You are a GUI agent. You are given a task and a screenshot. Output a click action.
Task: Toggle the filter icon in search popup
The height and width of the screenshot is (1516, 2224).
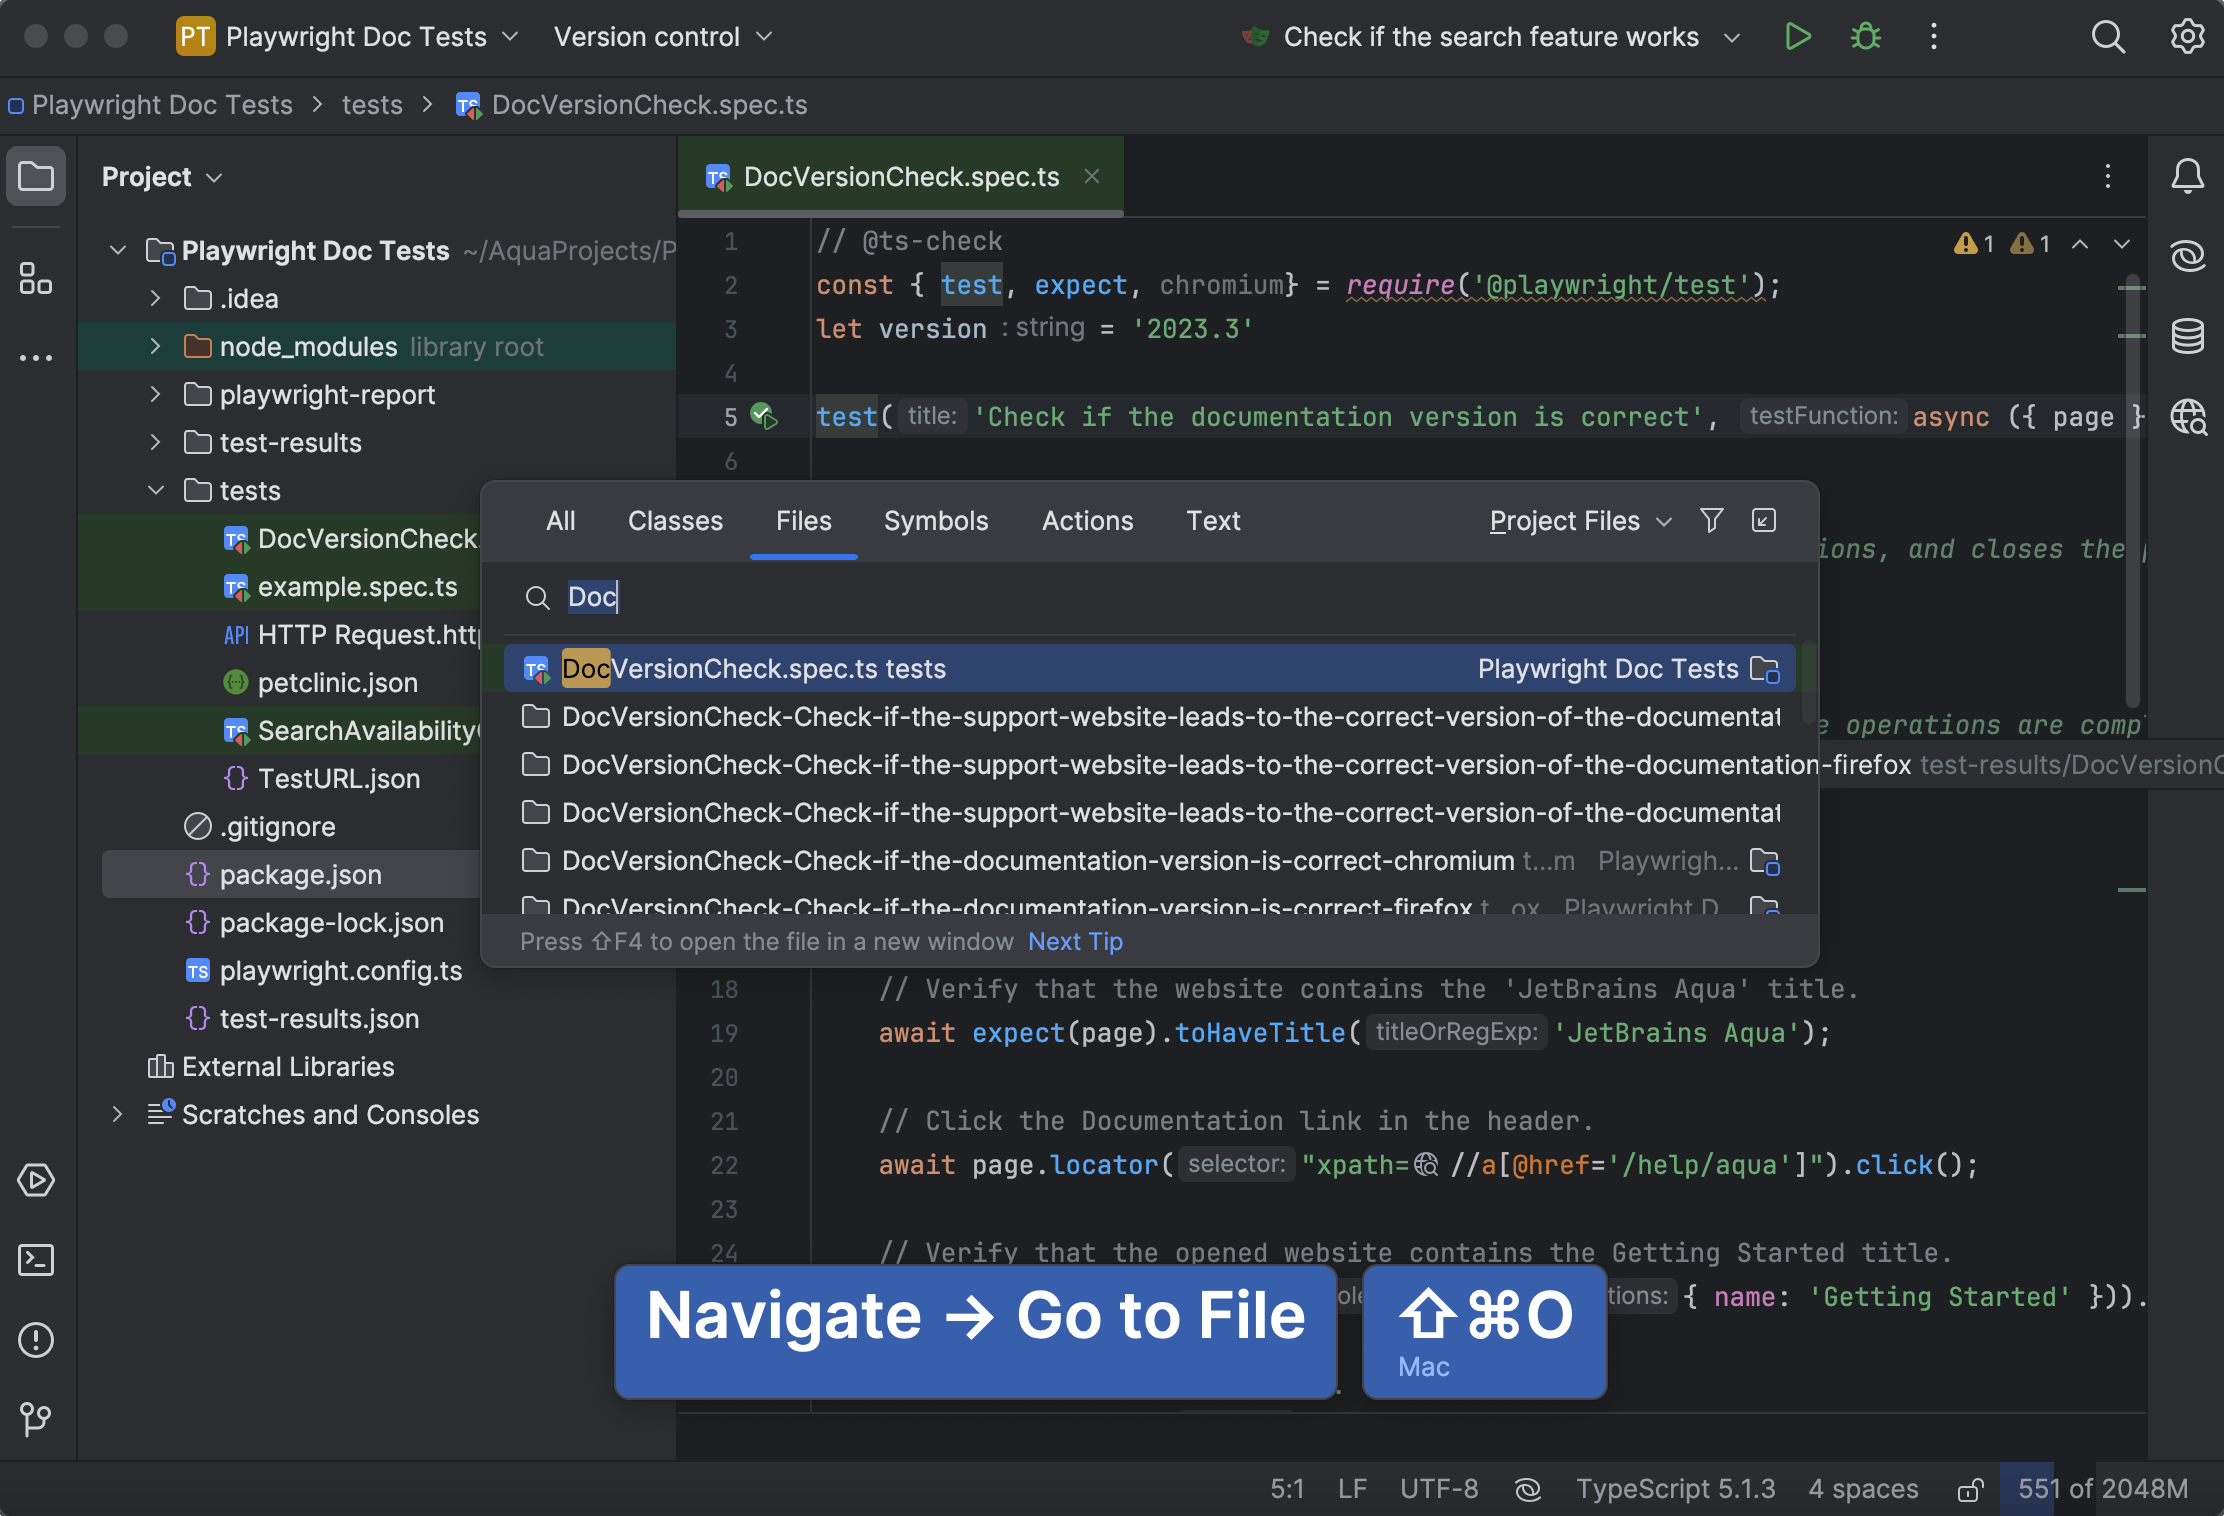1711,520
